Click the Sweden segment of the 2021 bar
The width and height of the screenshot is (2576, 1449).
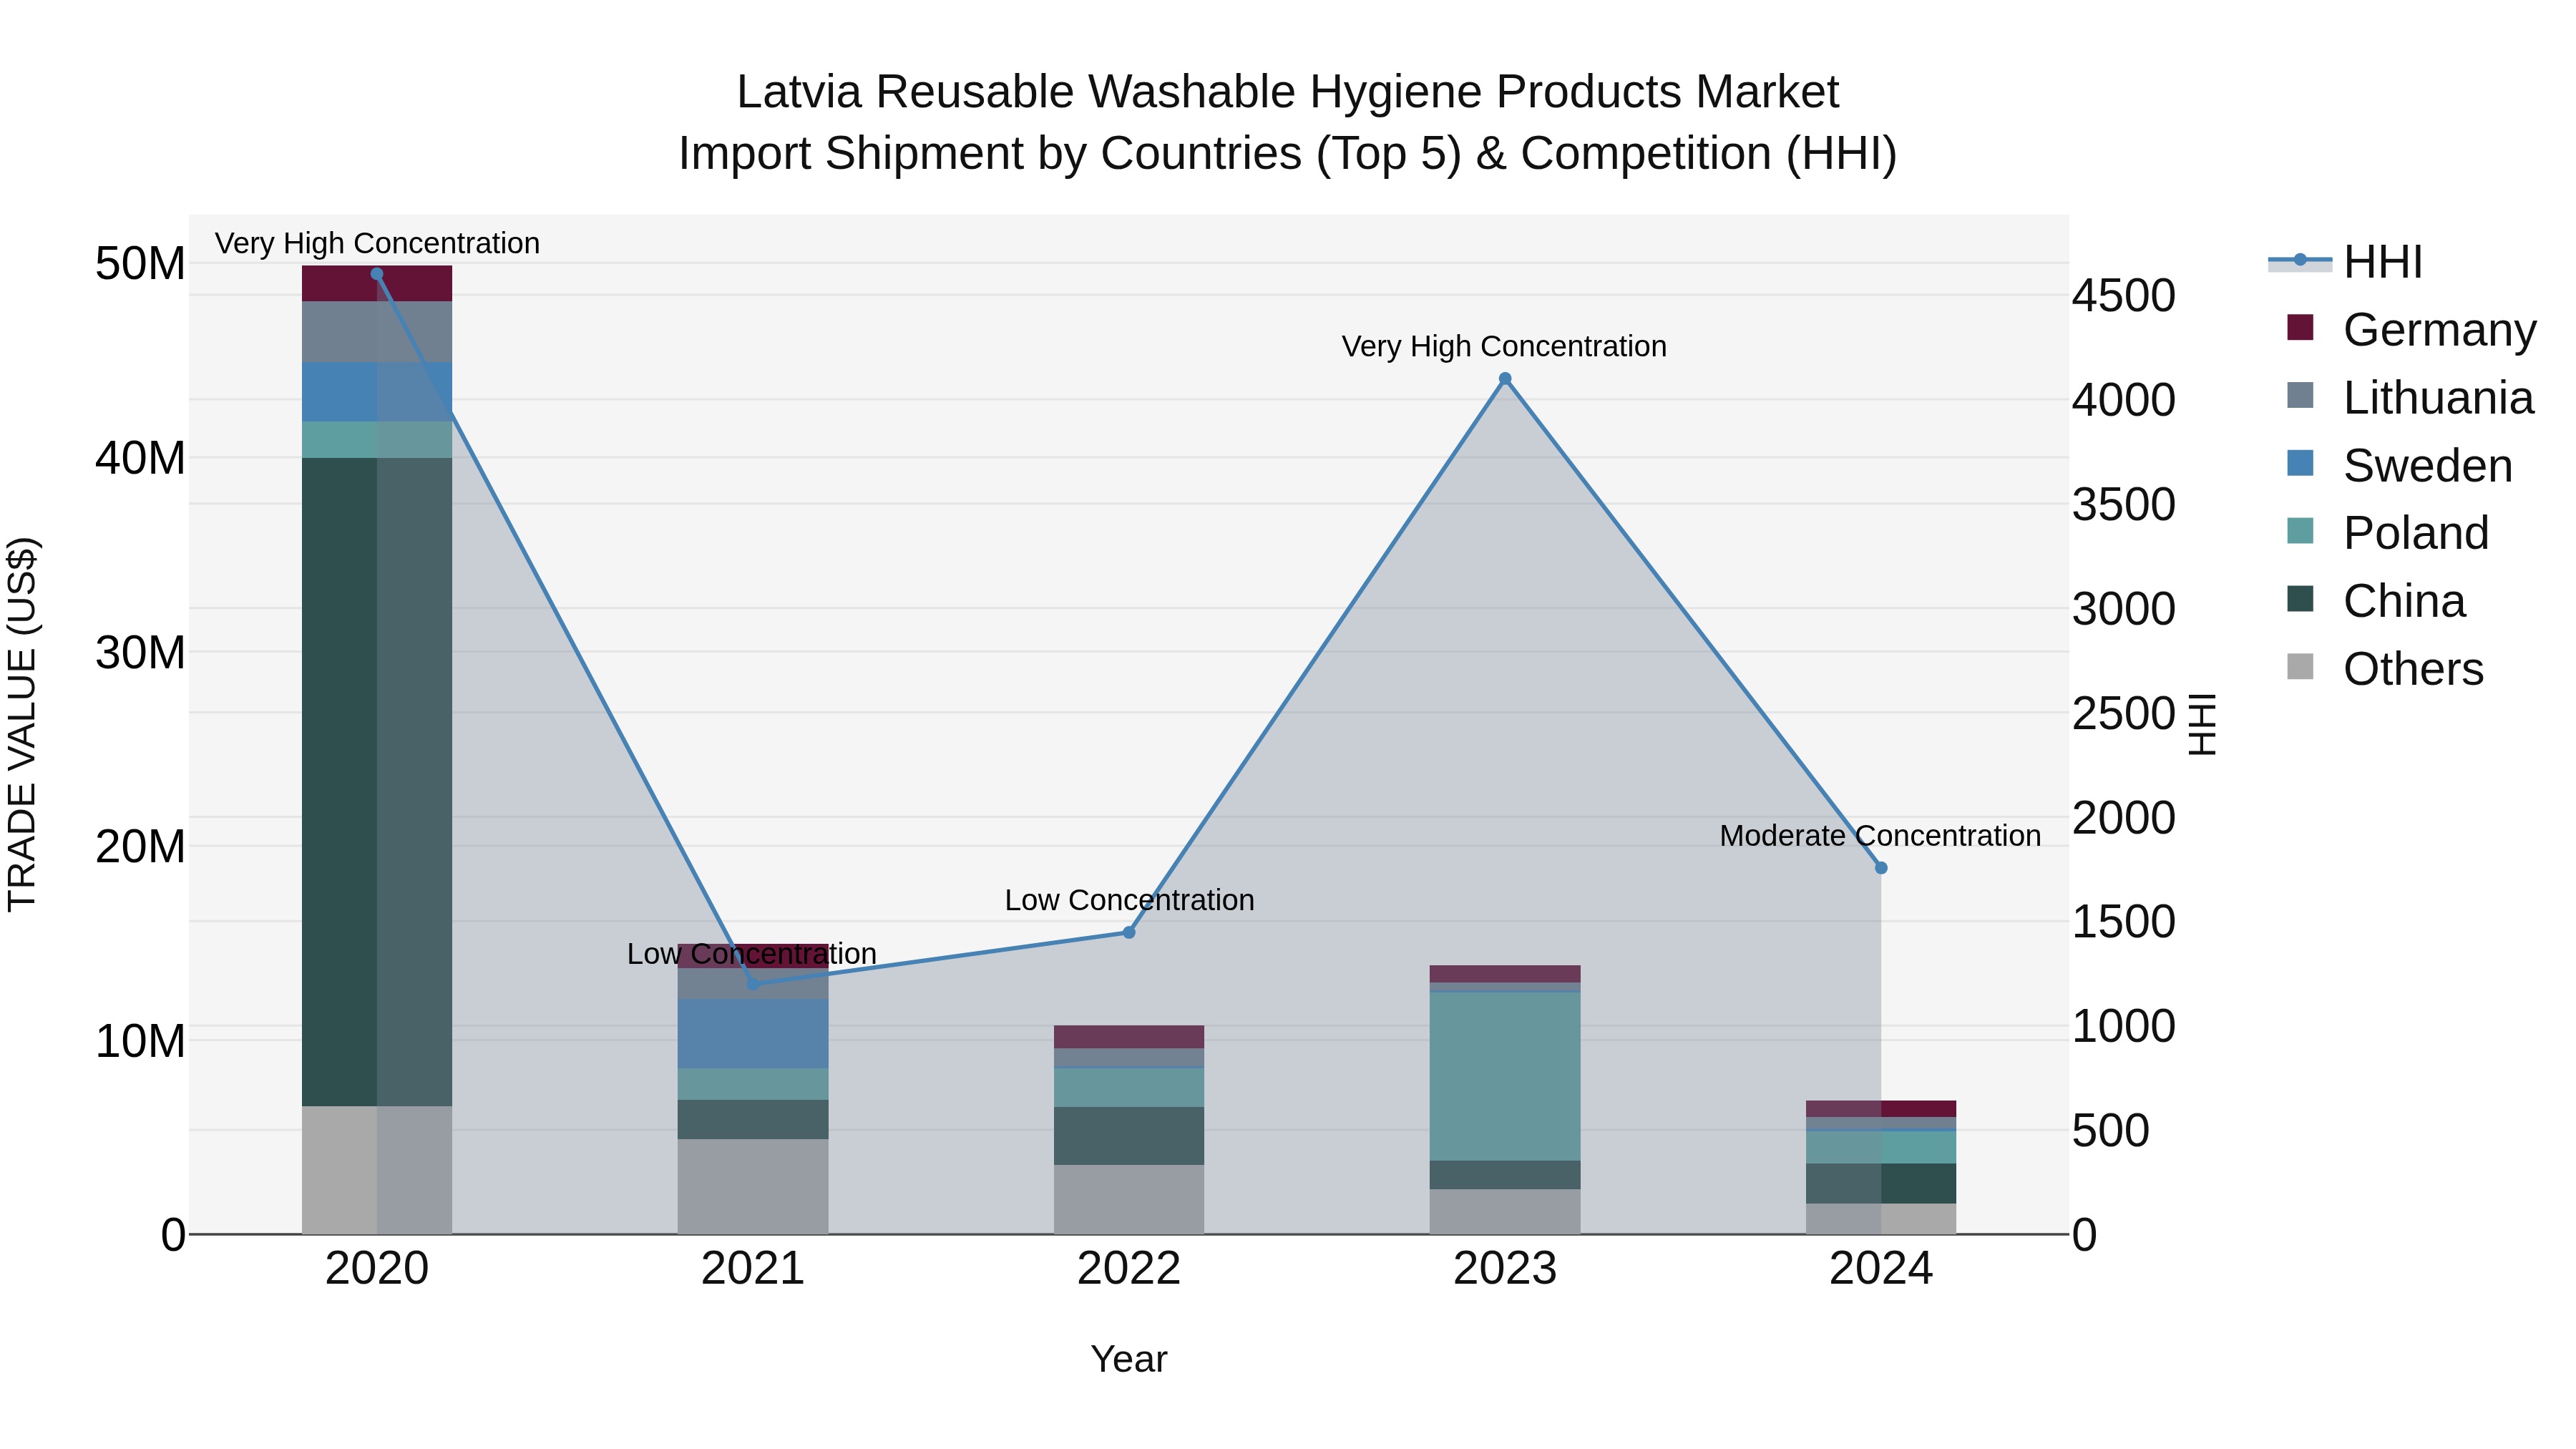tap(753, 1034)
